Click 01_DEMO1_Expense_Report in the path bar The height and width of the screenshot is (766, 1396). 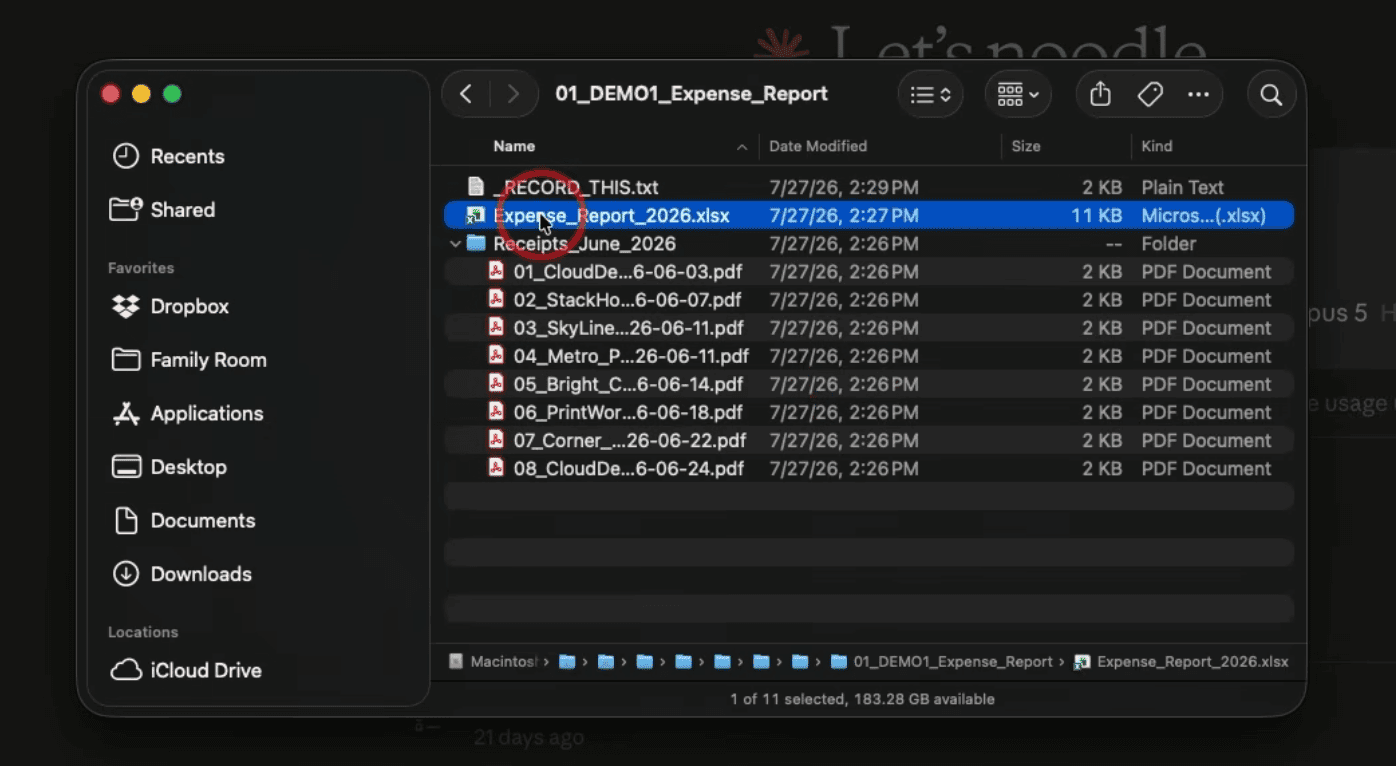click(942, 662)
